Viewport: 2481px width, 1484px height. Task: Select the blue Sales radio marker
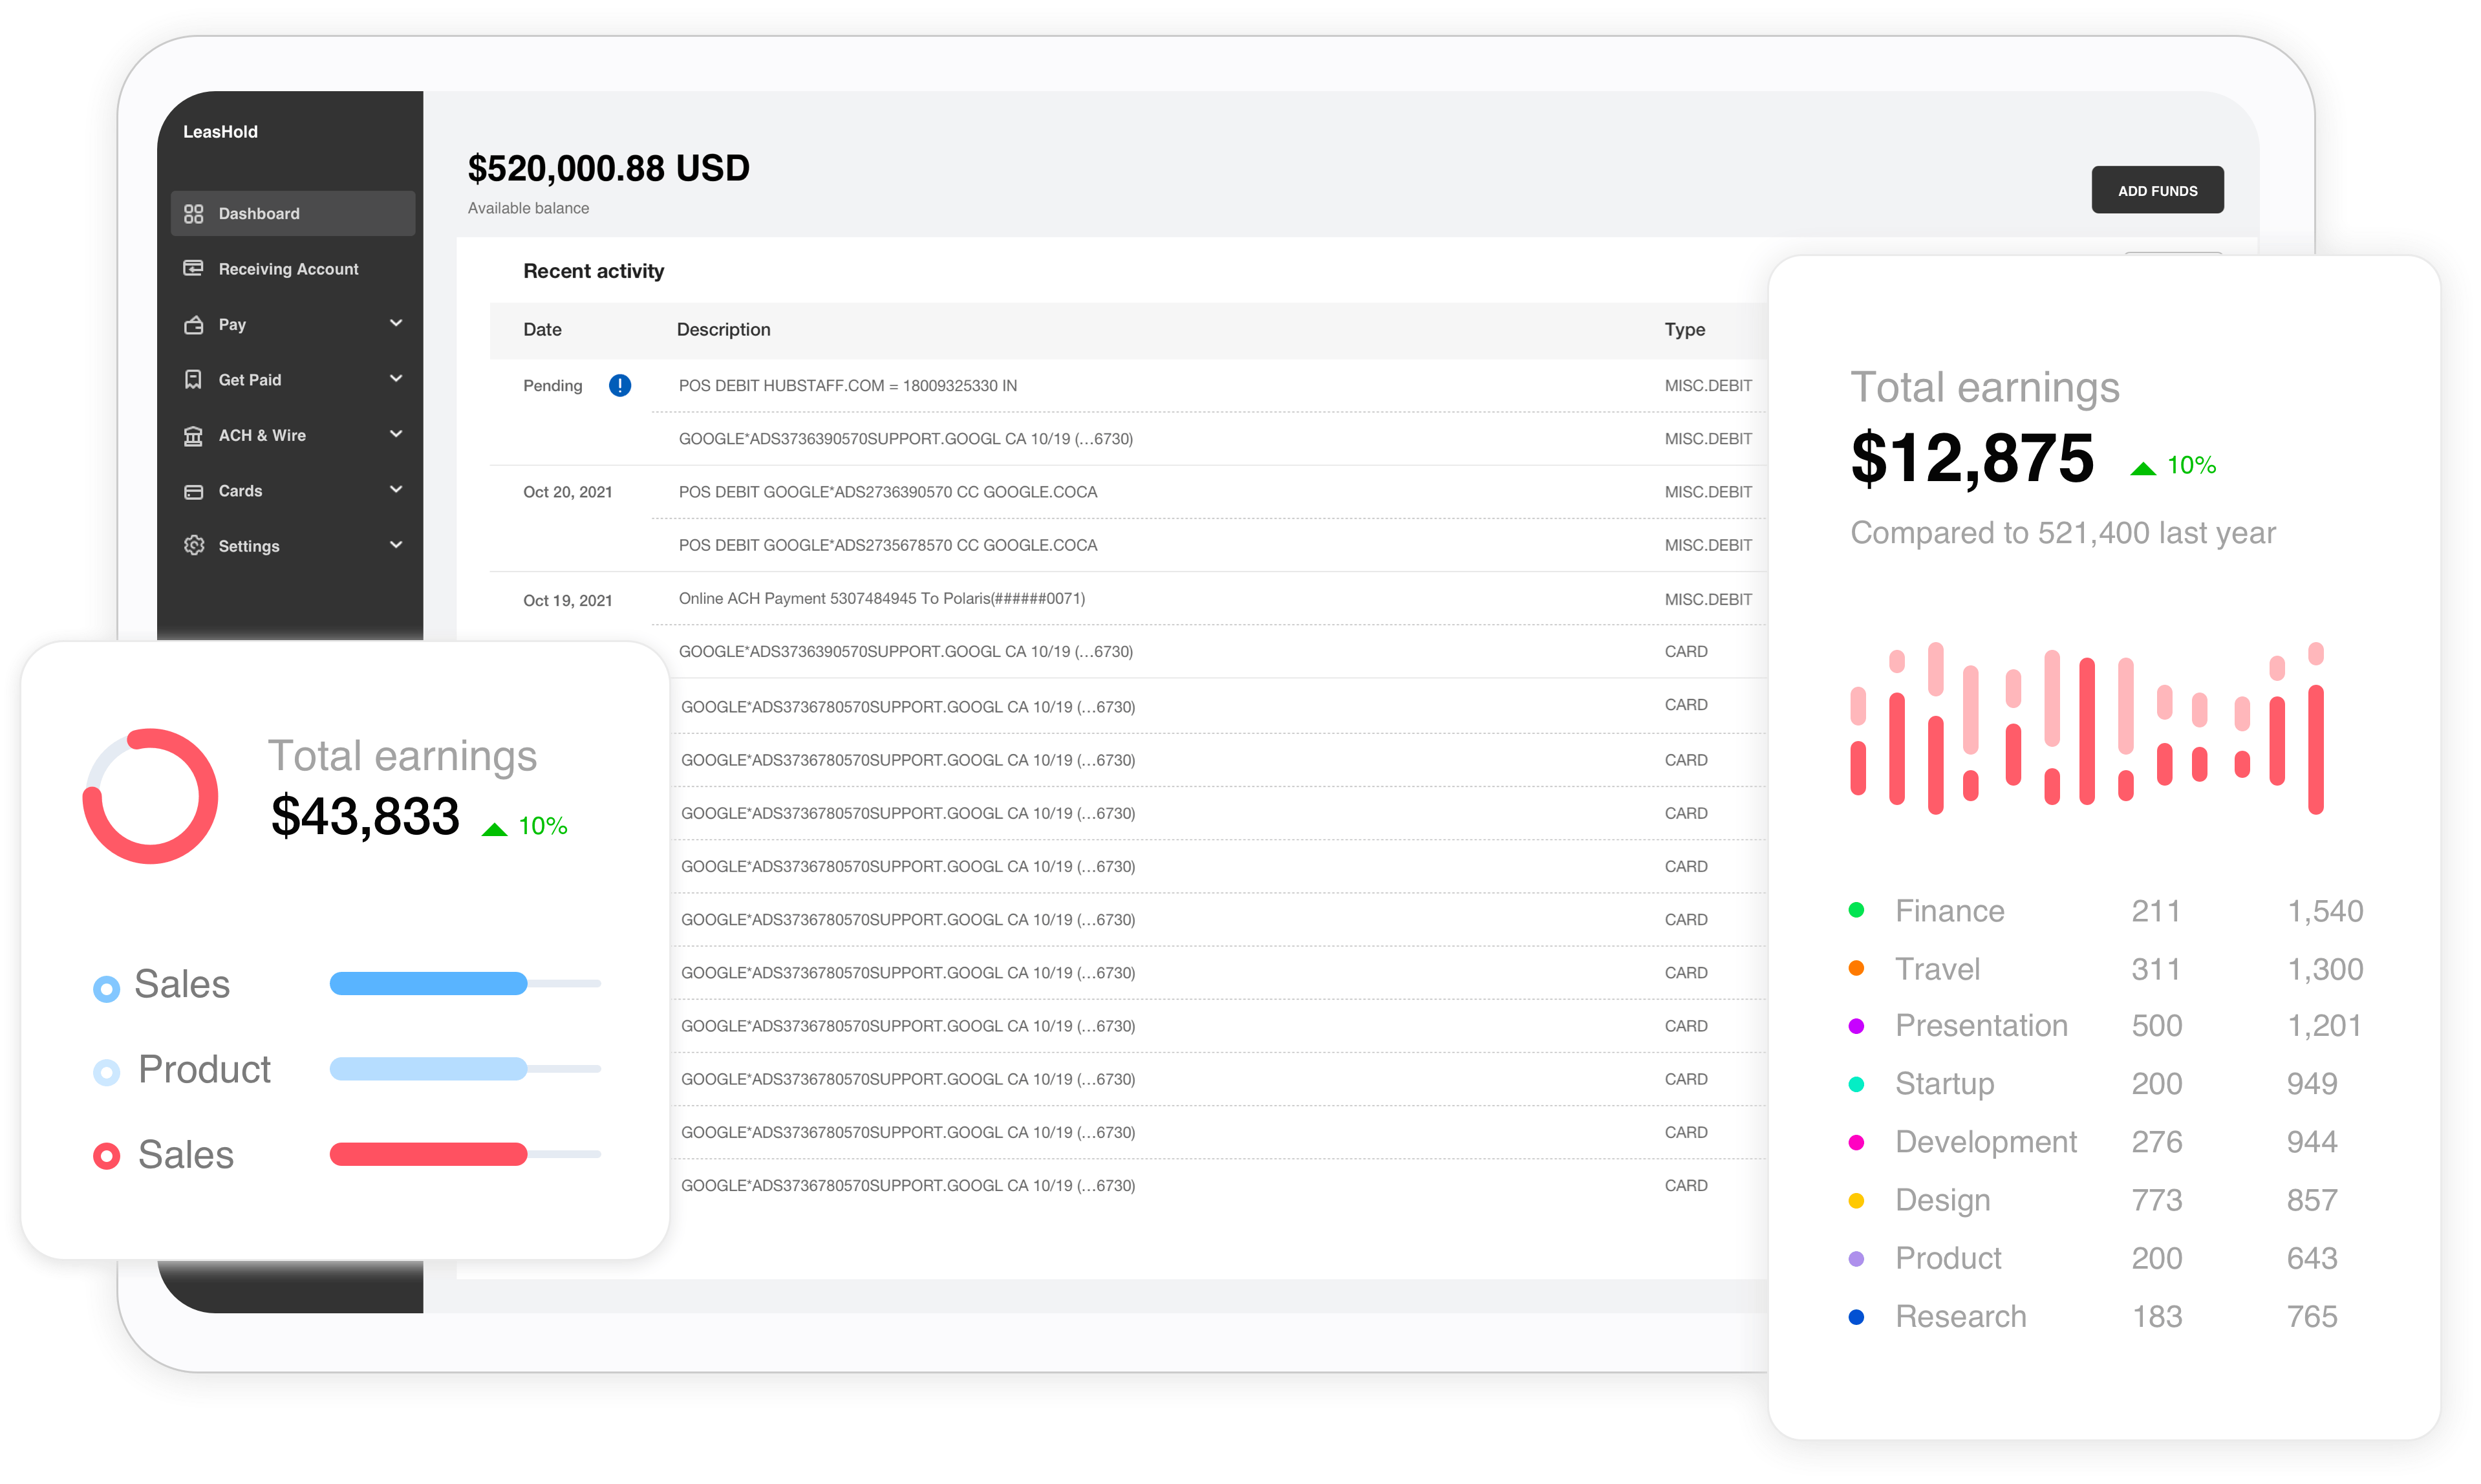tap(106, 988)
